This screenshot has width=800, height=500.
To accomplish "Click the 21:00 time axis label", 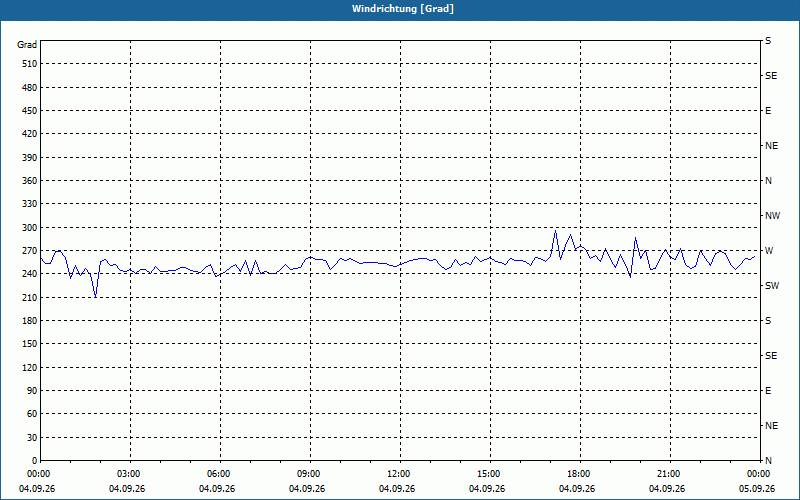I will click(x=669, y=474).
